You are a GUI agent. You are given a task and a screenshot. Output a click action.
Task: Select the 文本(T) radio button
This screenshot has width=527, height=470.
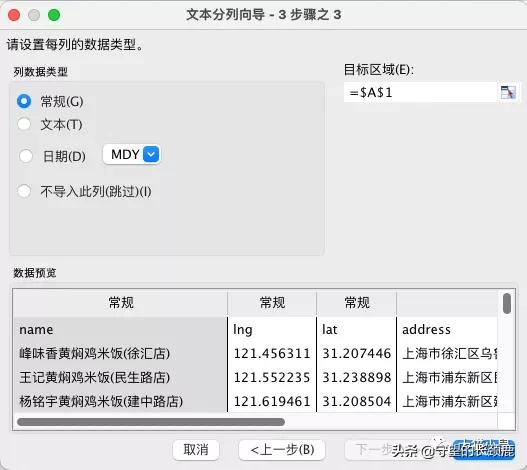[24, 124]
